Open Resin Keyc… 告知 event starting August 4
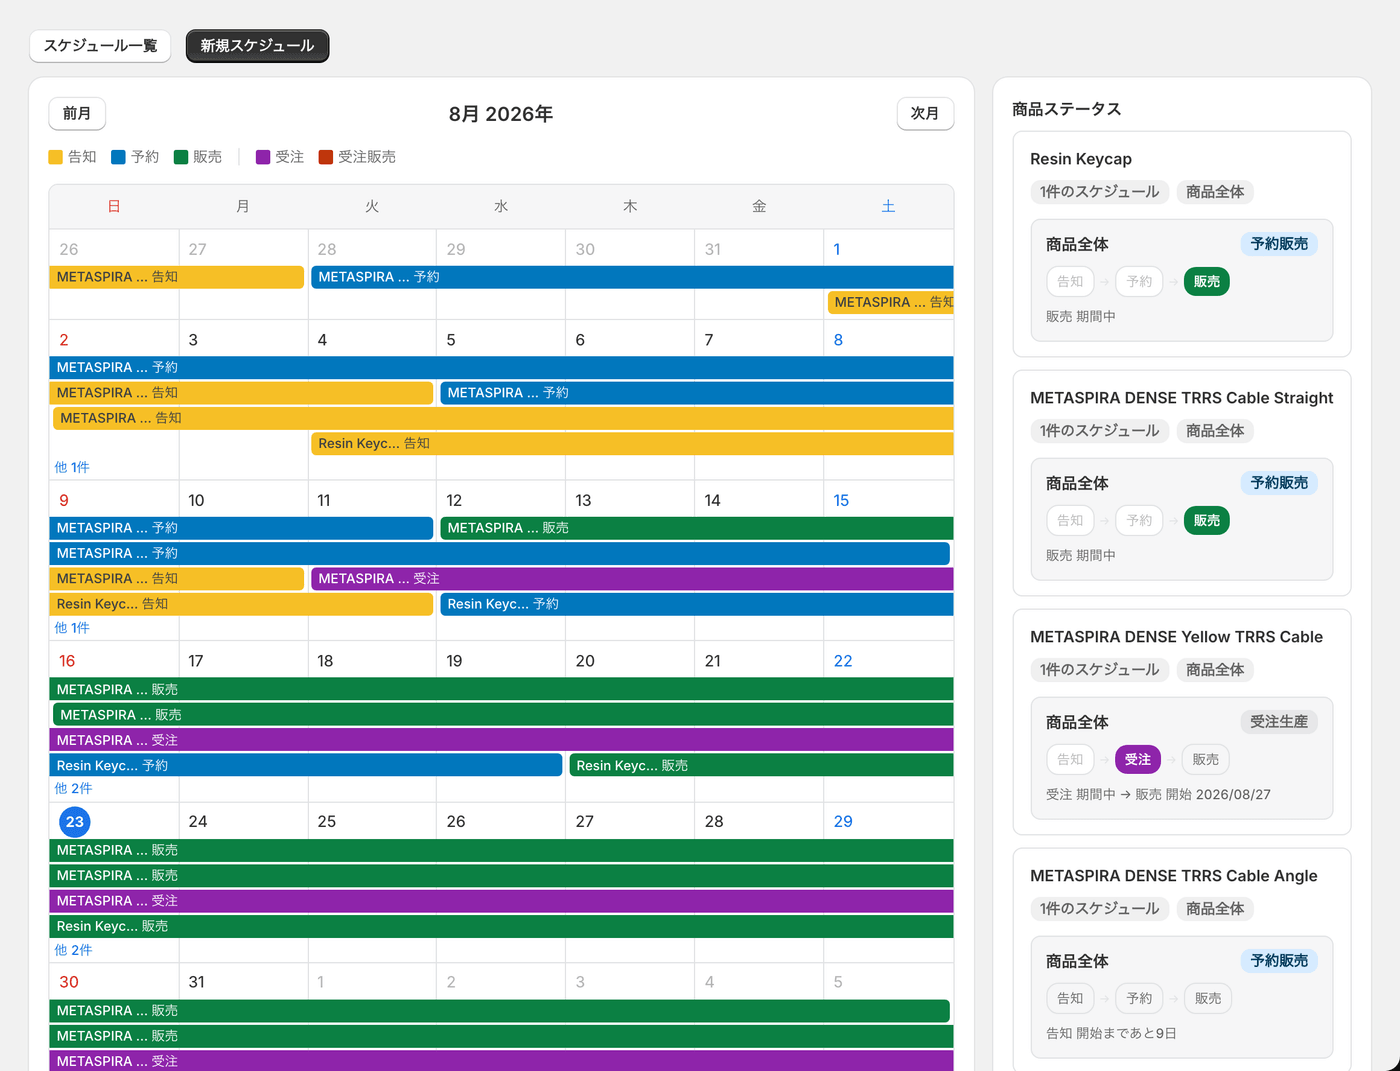Image resolution: width=1400 pixels, height=1071 pixels. tap(632, 443)
